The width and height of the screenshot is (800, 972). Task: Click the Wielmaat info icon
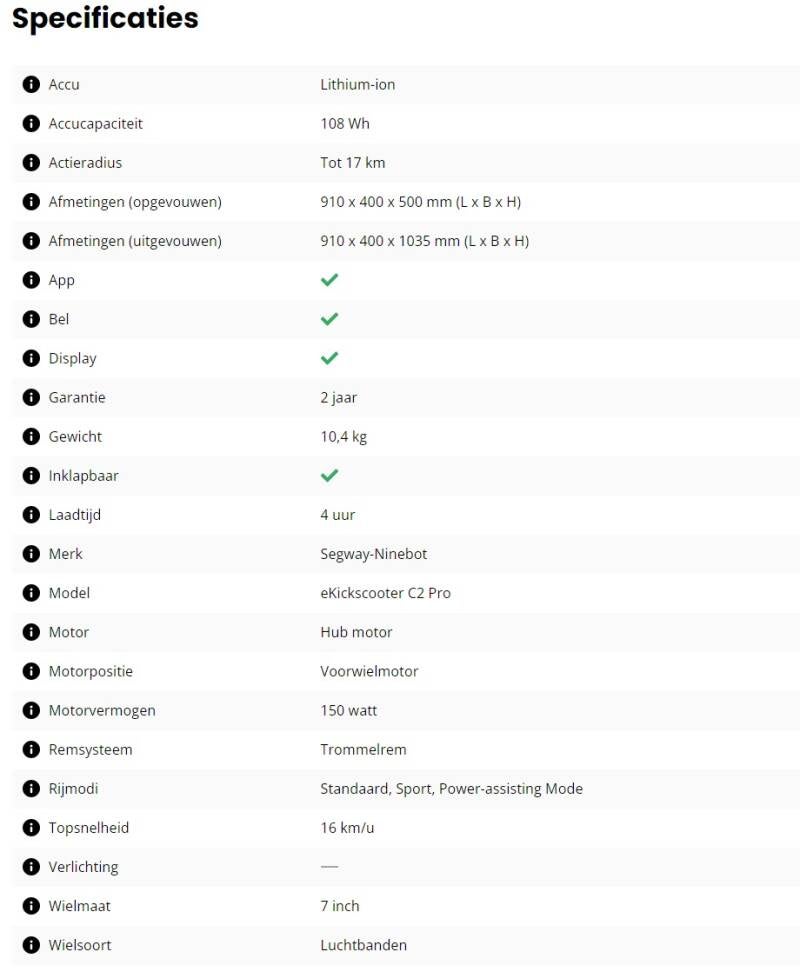coord(31,906)
